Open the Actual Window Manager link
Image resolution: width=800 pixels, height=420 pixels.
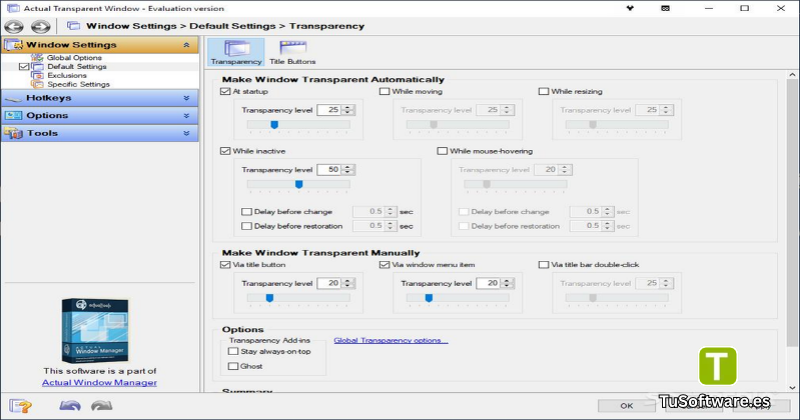tap(99, 383)
